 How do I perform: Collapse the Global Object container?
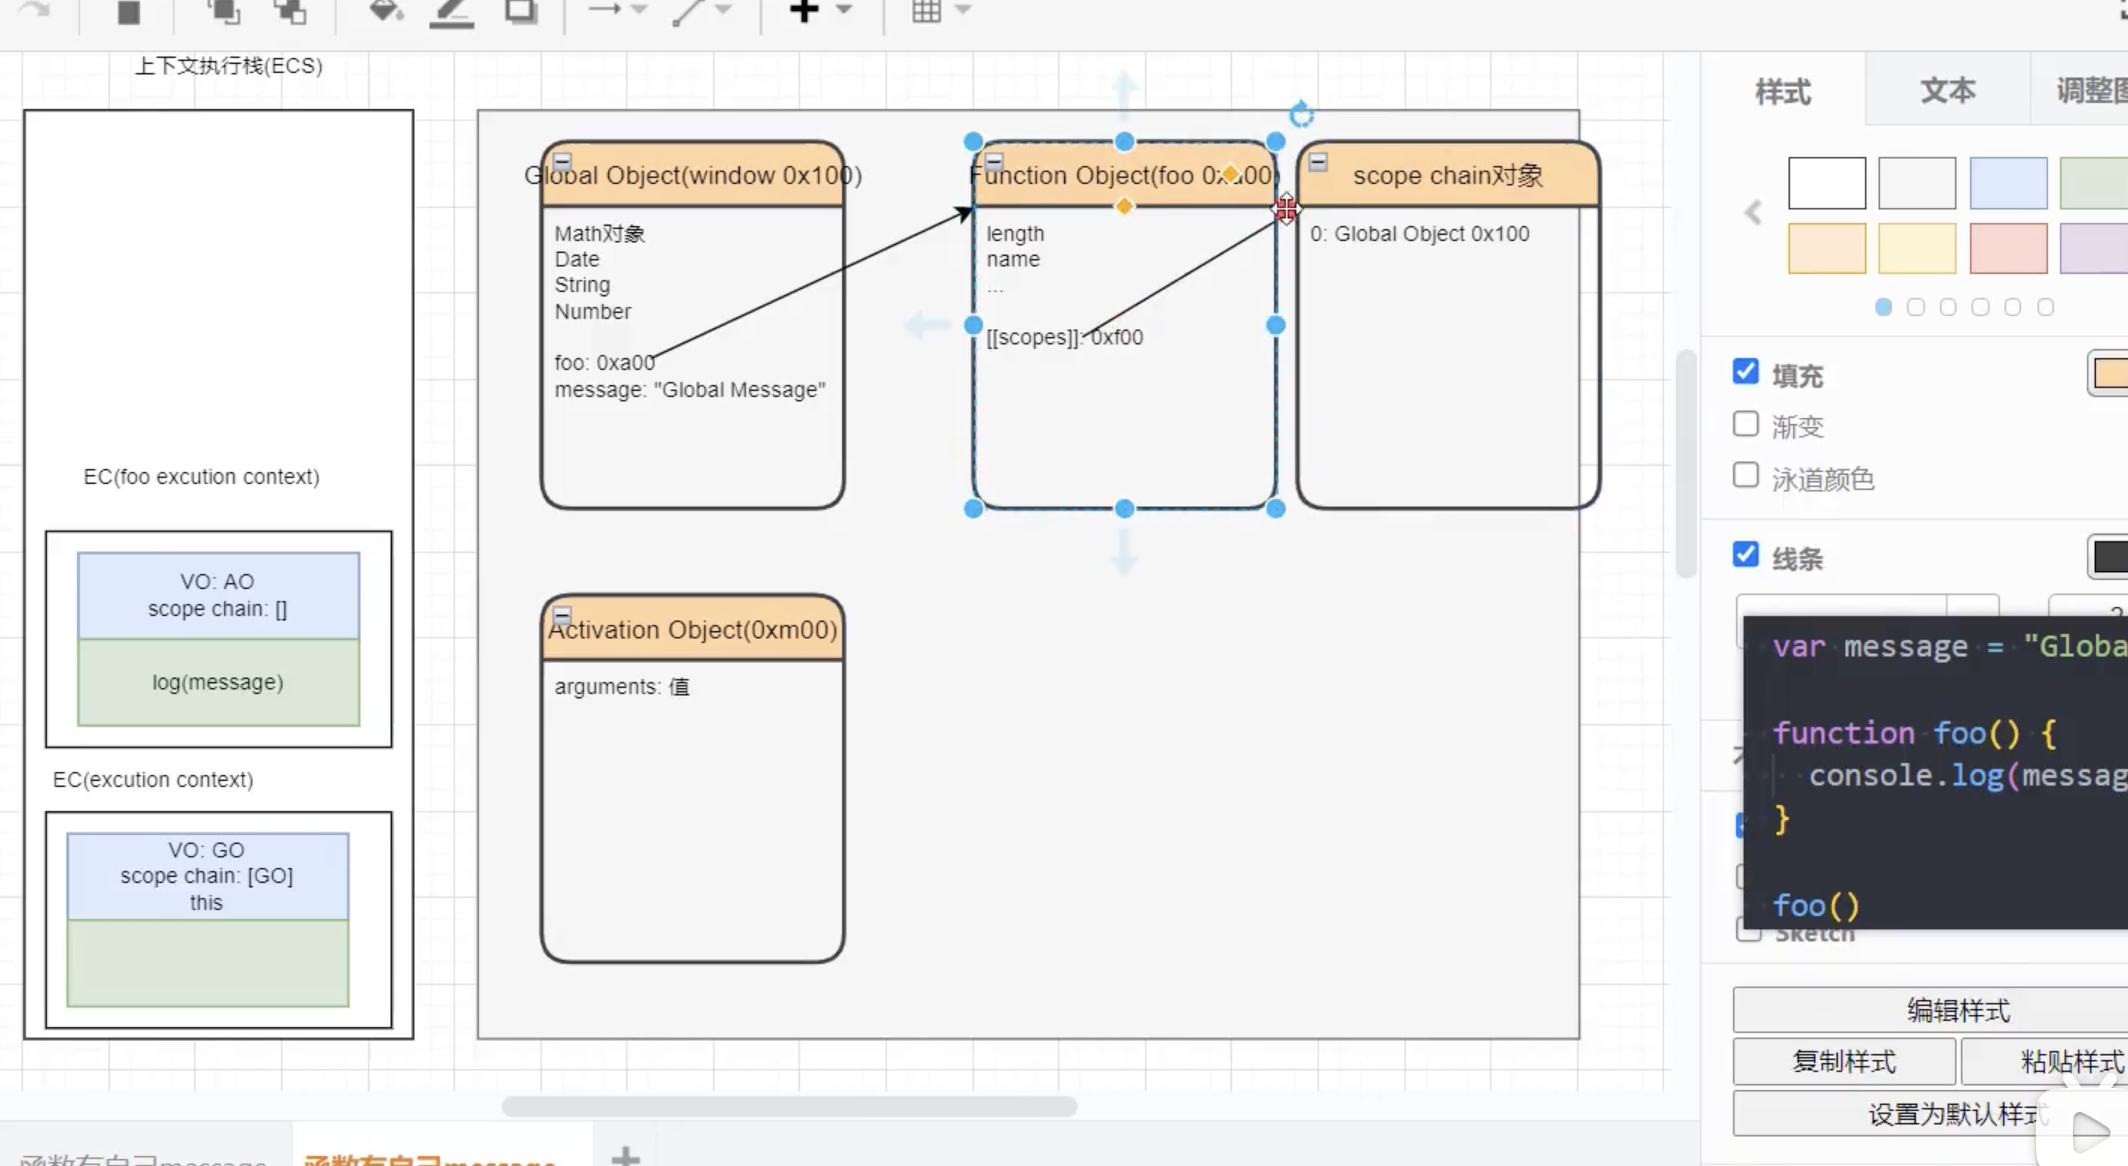(562, 161)
